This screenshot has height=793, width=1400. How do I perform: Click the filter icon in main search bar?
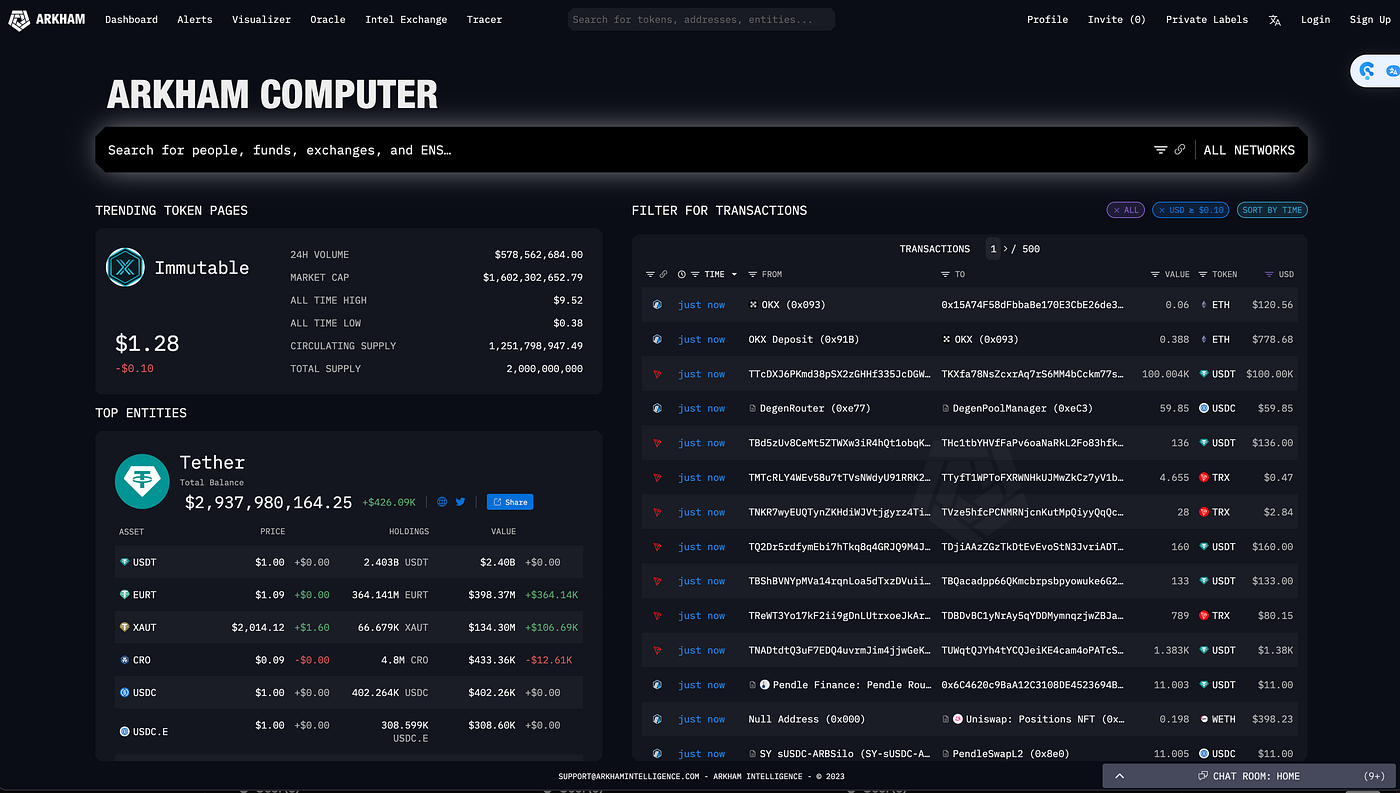(x=1161, y=150)
